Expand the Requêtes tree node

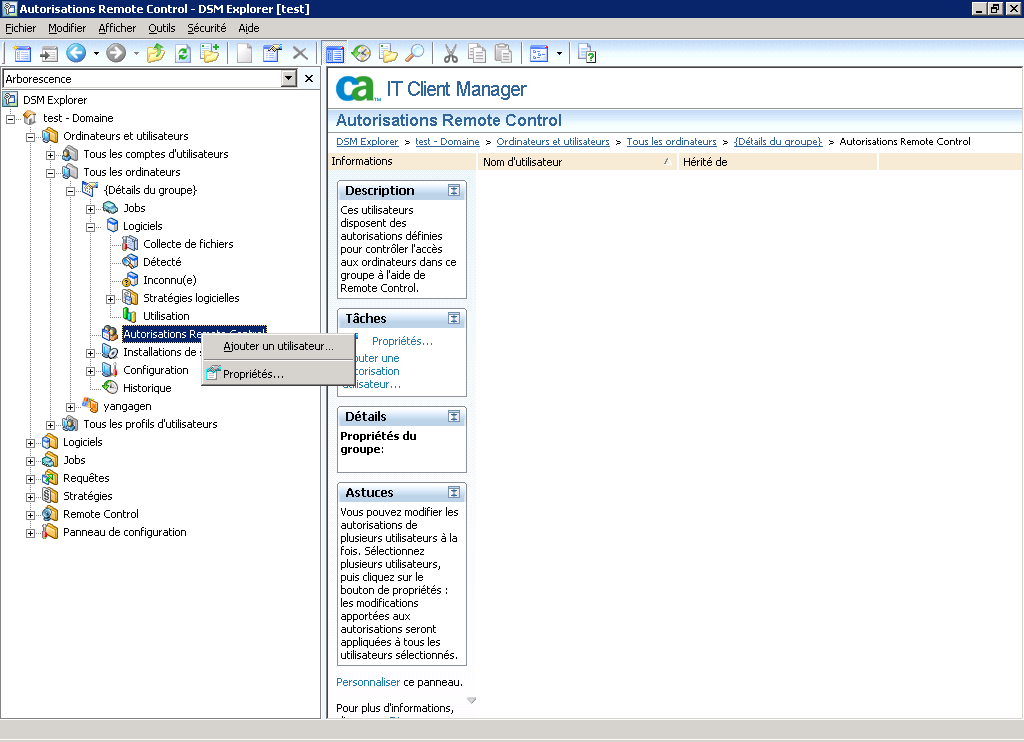[30, 477]
